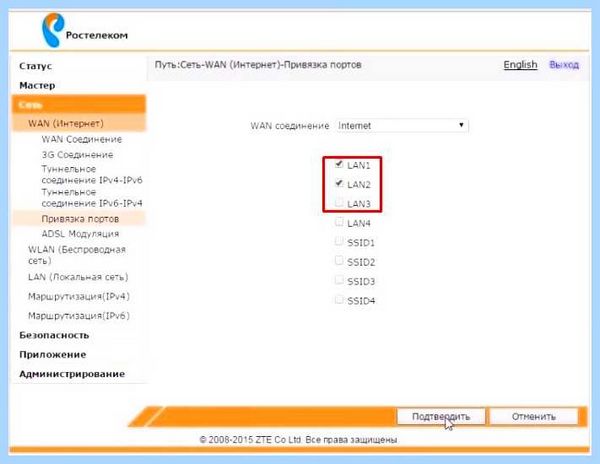Screen dimensions: 600x464
Task: Select the SSID4 checkbox
Action: [x=339, y=300]
